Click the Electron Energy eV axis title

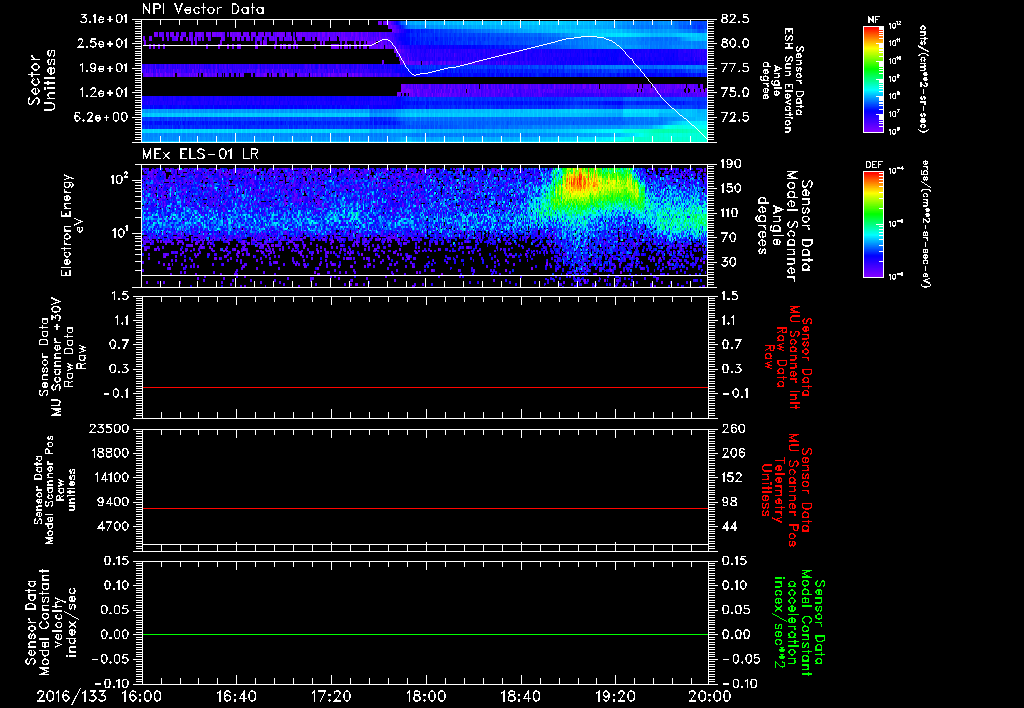point(71,225)
